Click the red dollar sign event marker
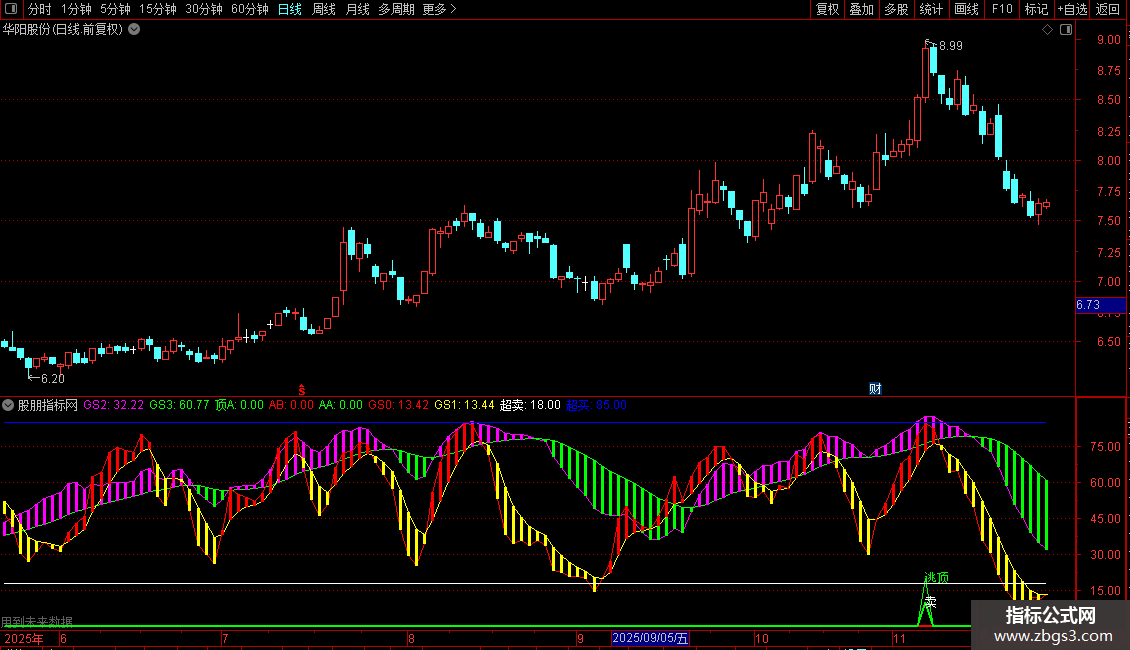Screen dimensions: 1130x650 [302, 388]
